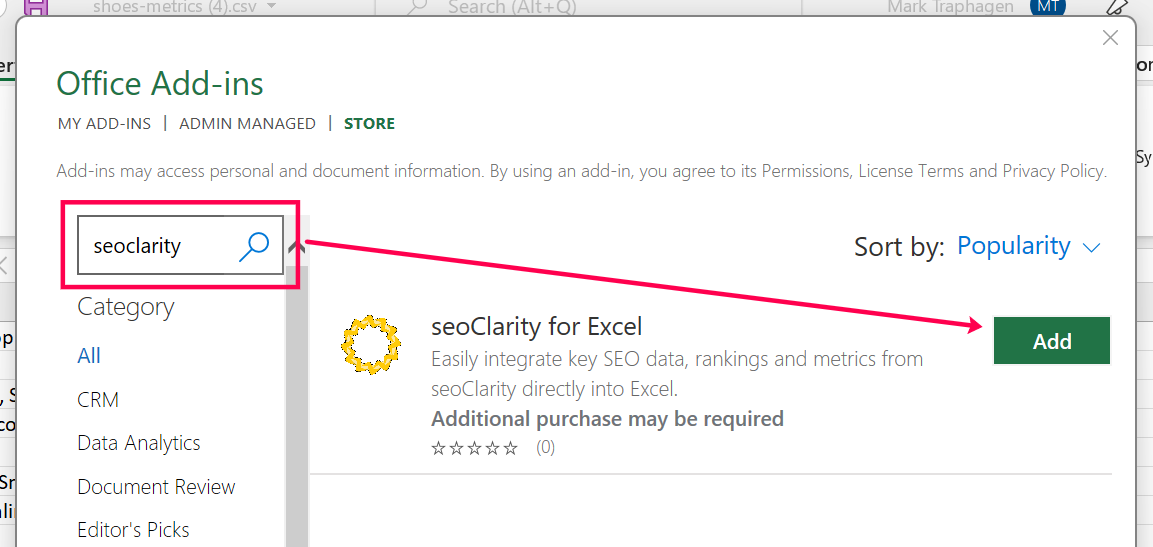This screenshot has height=547, width=1153.
Task: Open the seoClarity for Excel title
Action: pos(536,326)
